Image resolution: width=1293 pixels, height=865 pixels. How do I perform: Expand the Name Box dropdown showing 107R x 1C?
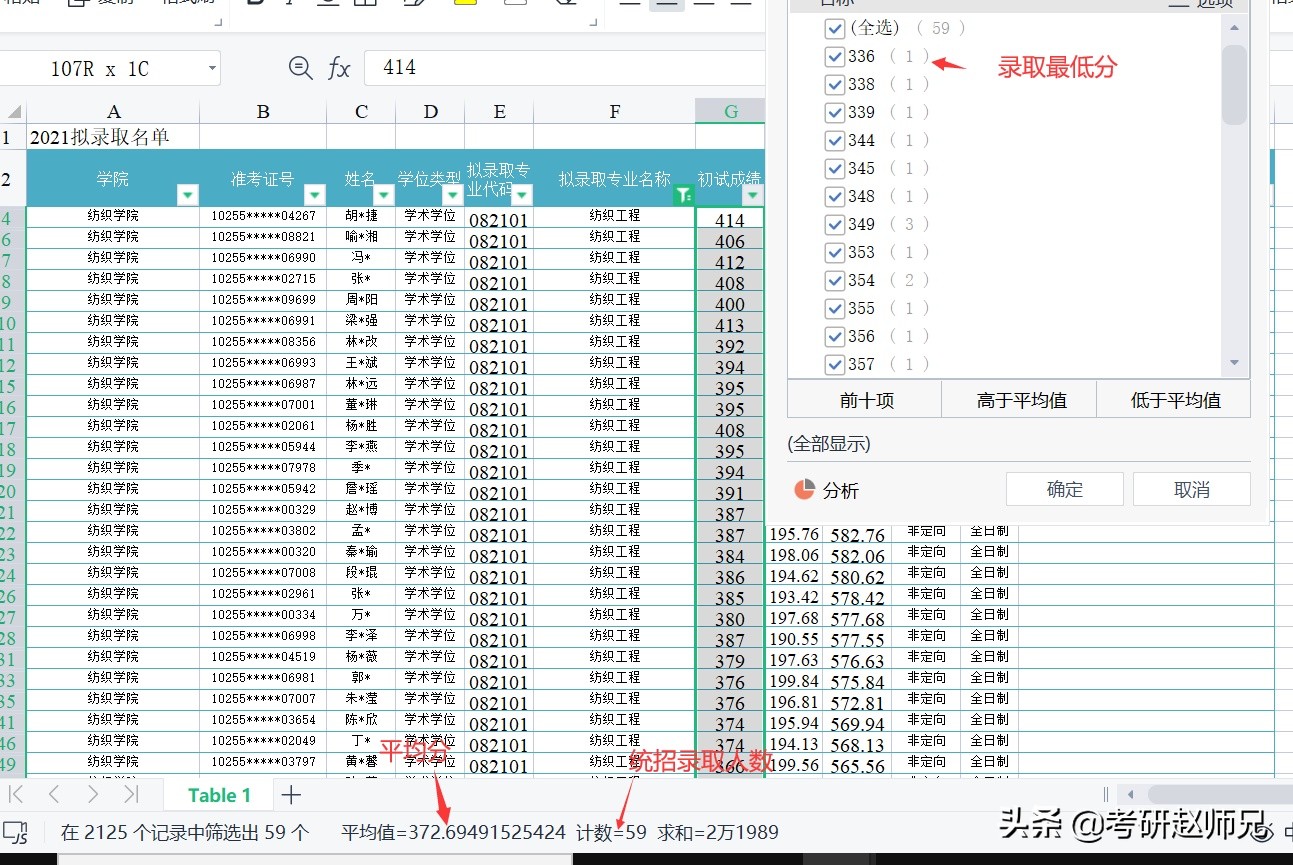210,67
